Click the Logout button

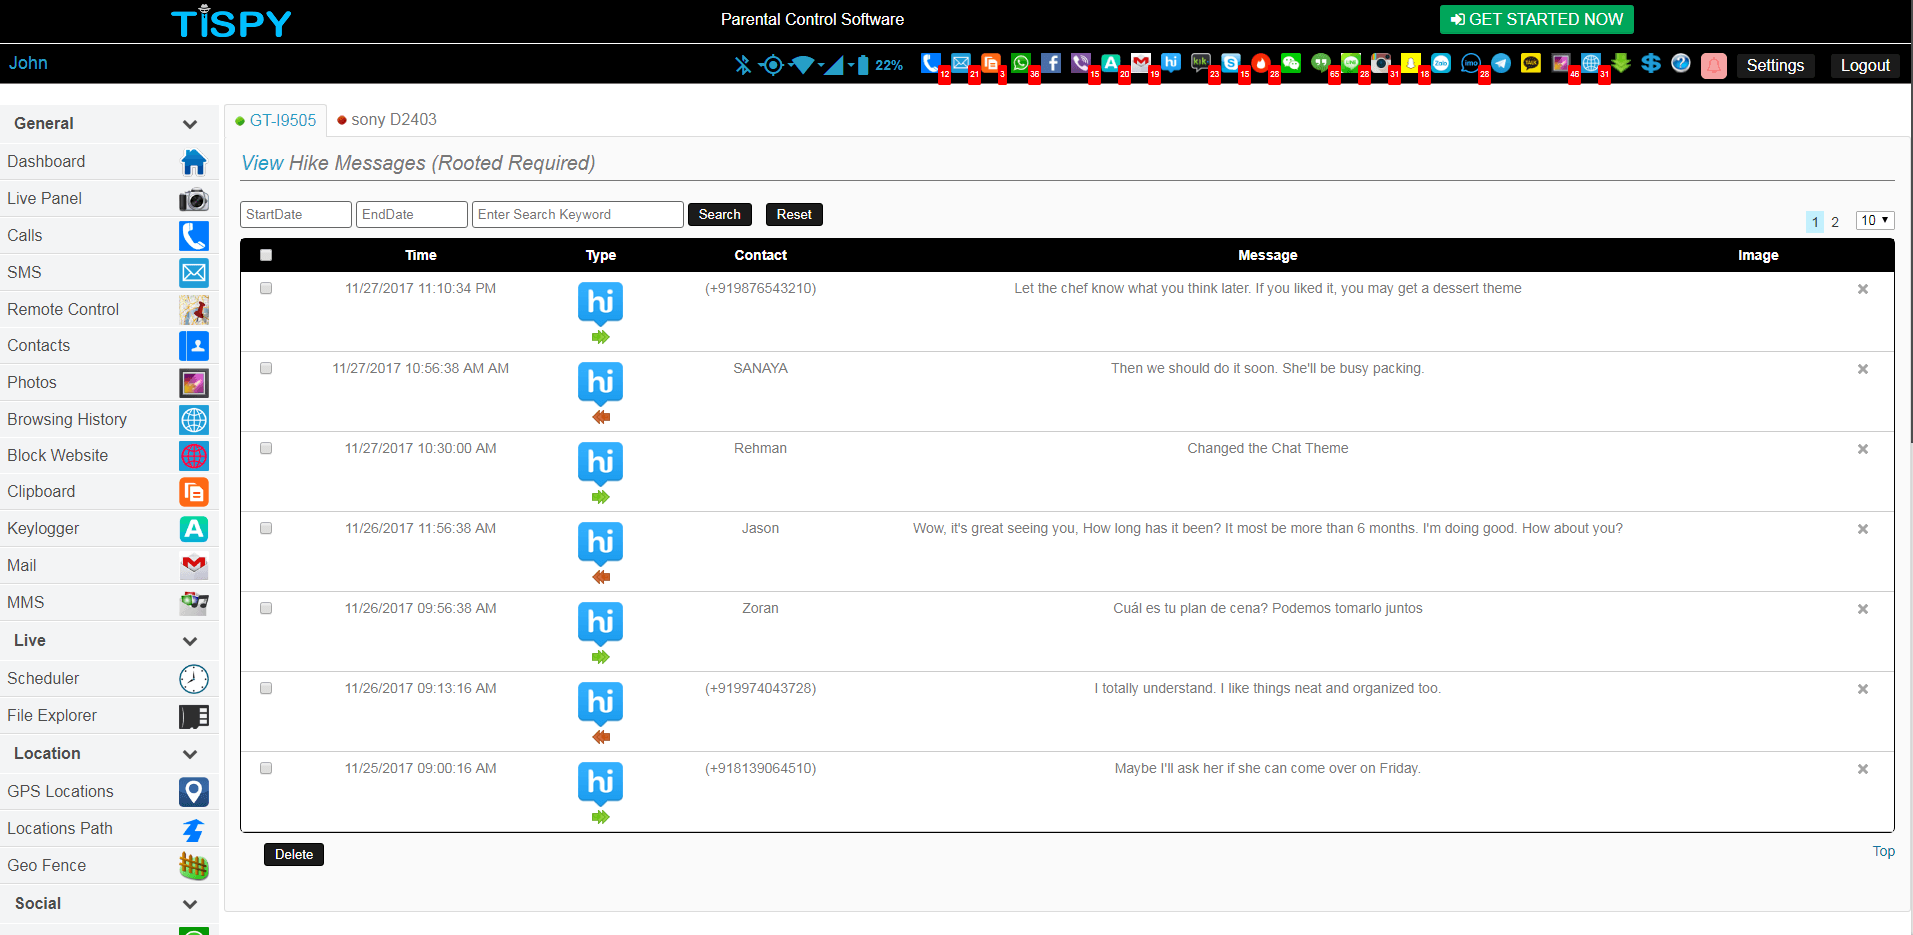click(1865, 66)
